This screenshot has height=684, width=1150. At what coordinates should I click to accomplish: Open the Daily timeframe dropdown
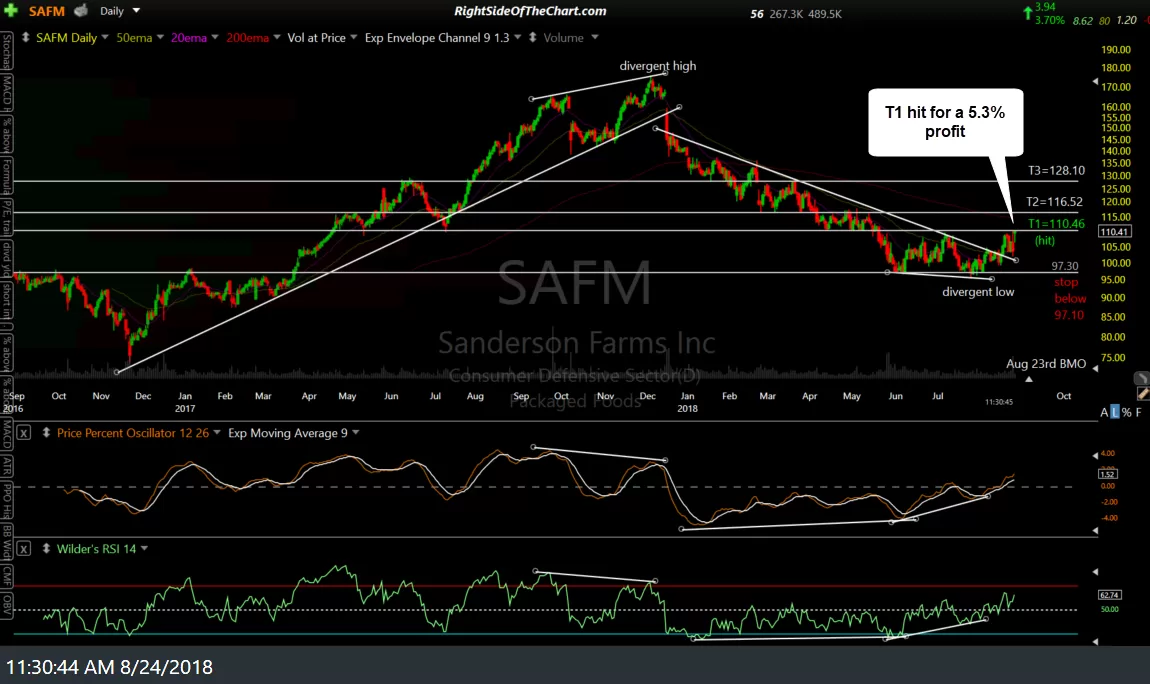[136, 10]
